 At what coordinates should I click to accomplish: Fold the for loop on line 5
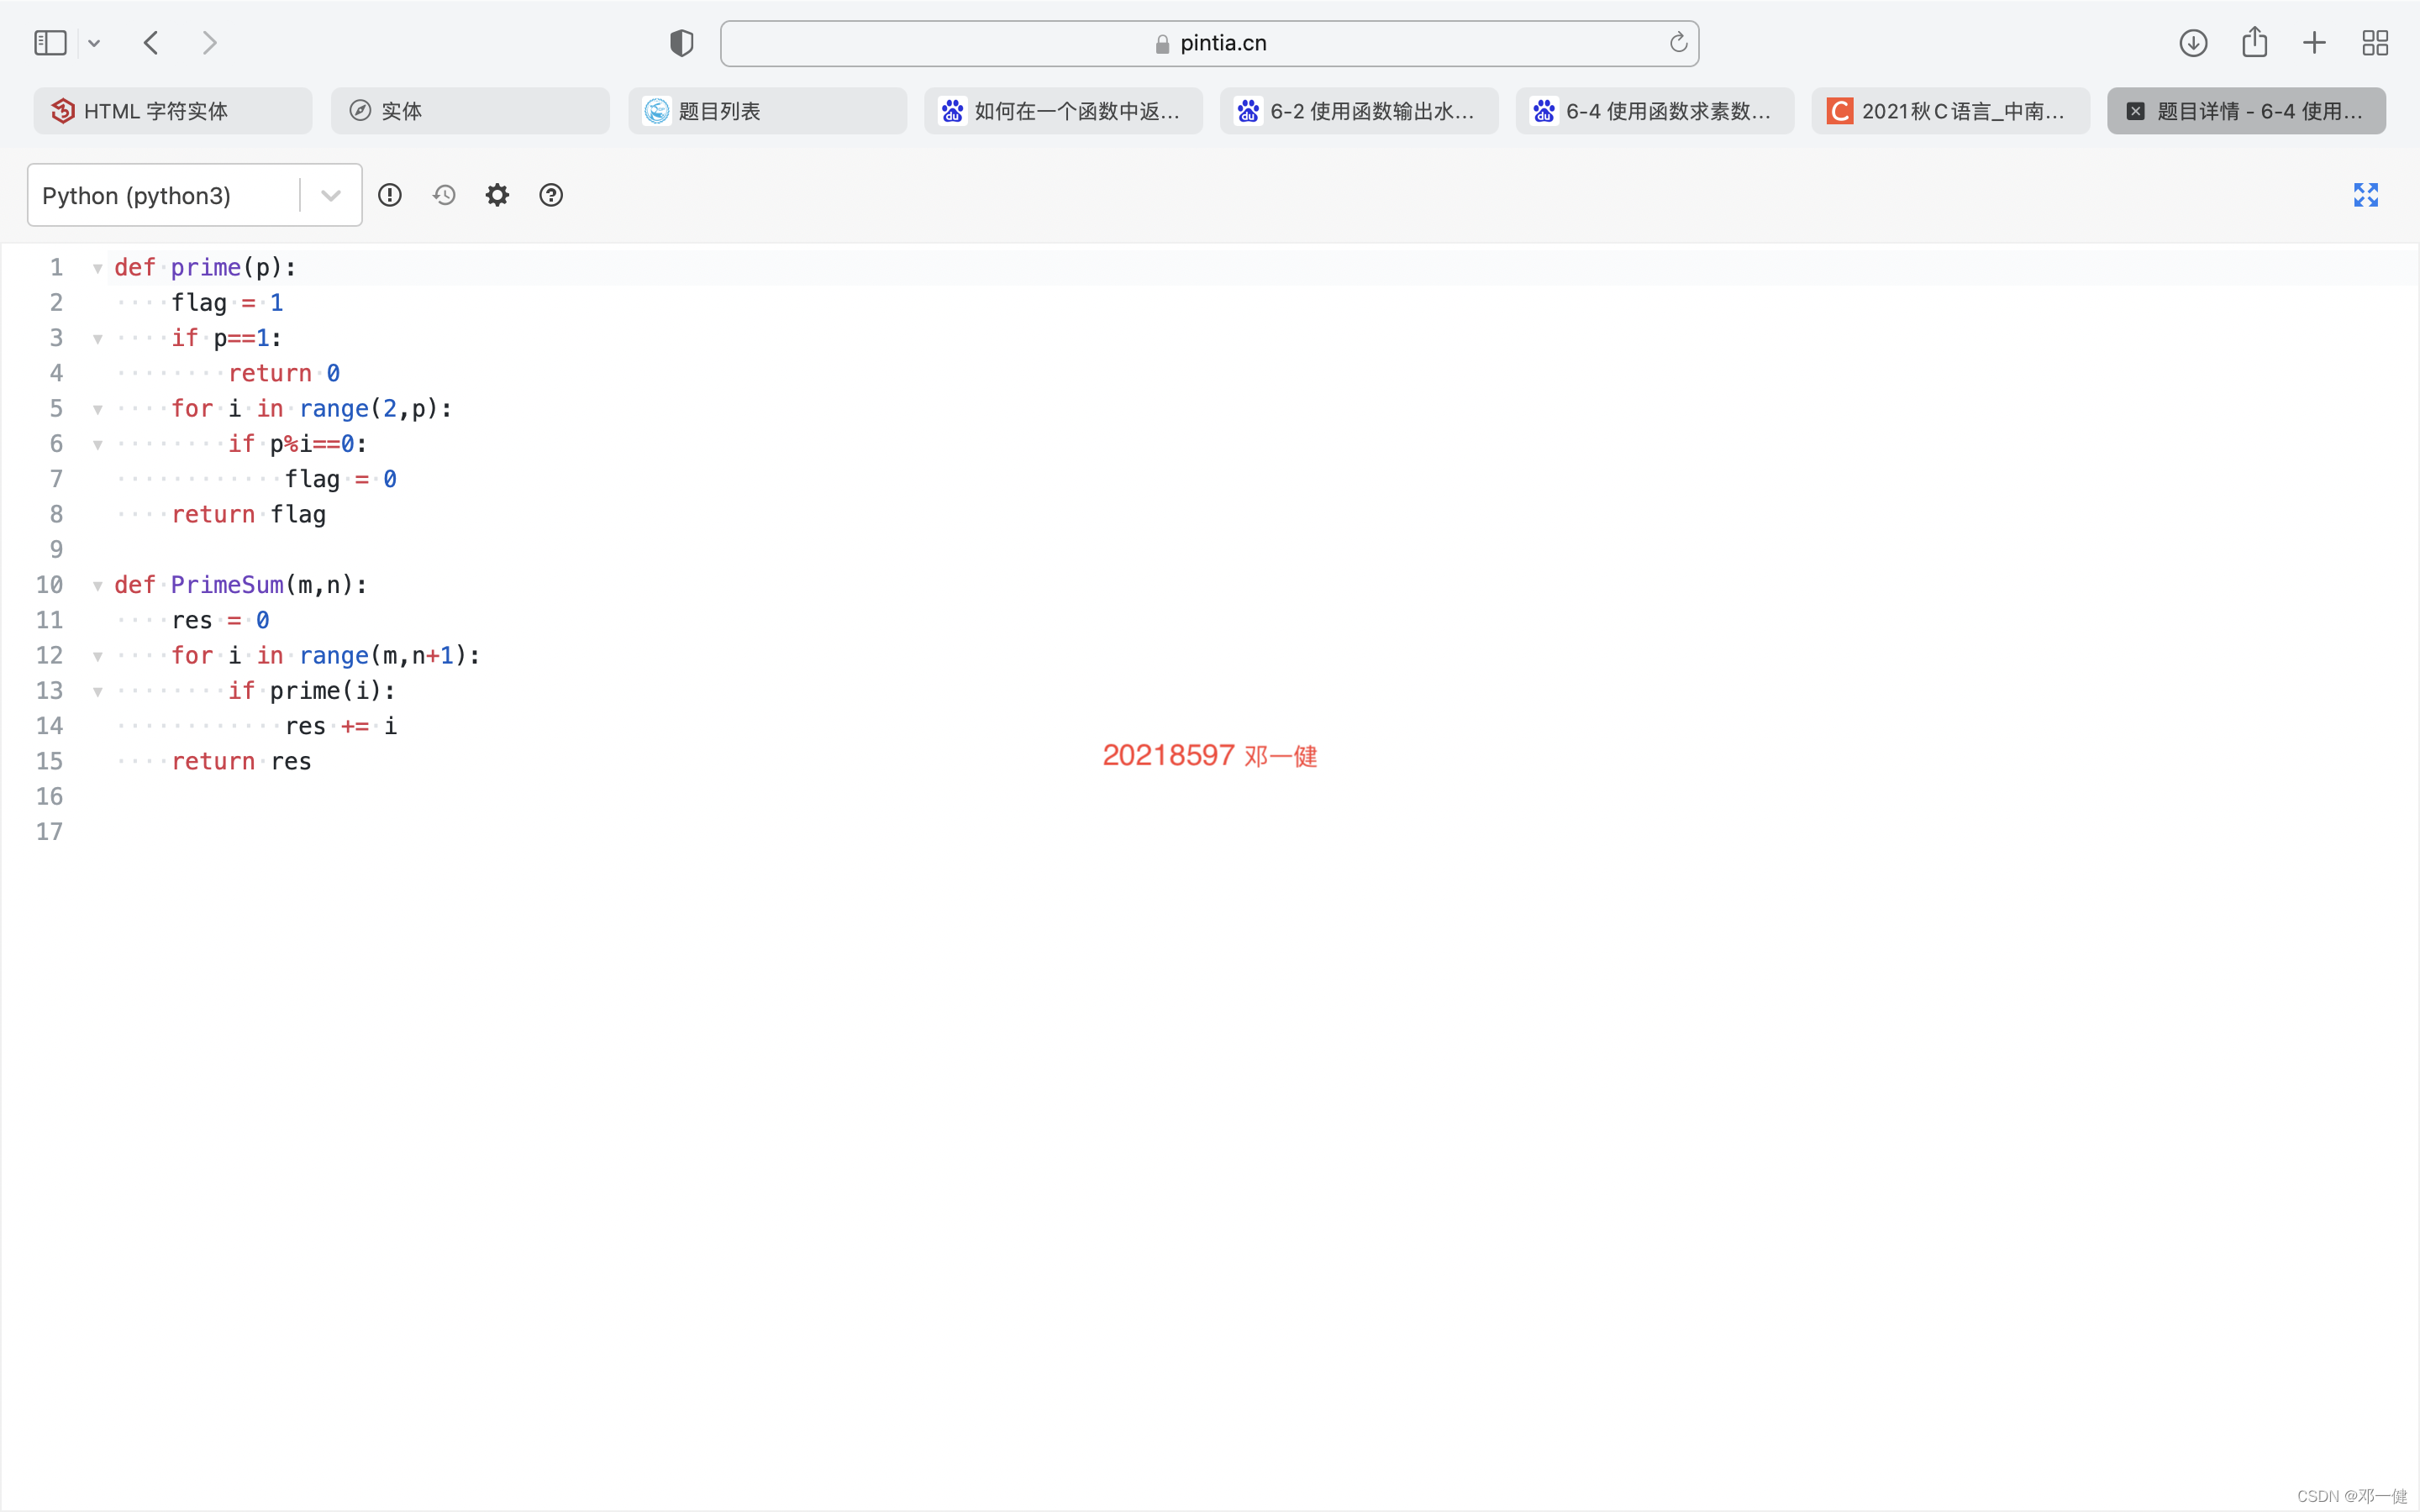(98, 409)
